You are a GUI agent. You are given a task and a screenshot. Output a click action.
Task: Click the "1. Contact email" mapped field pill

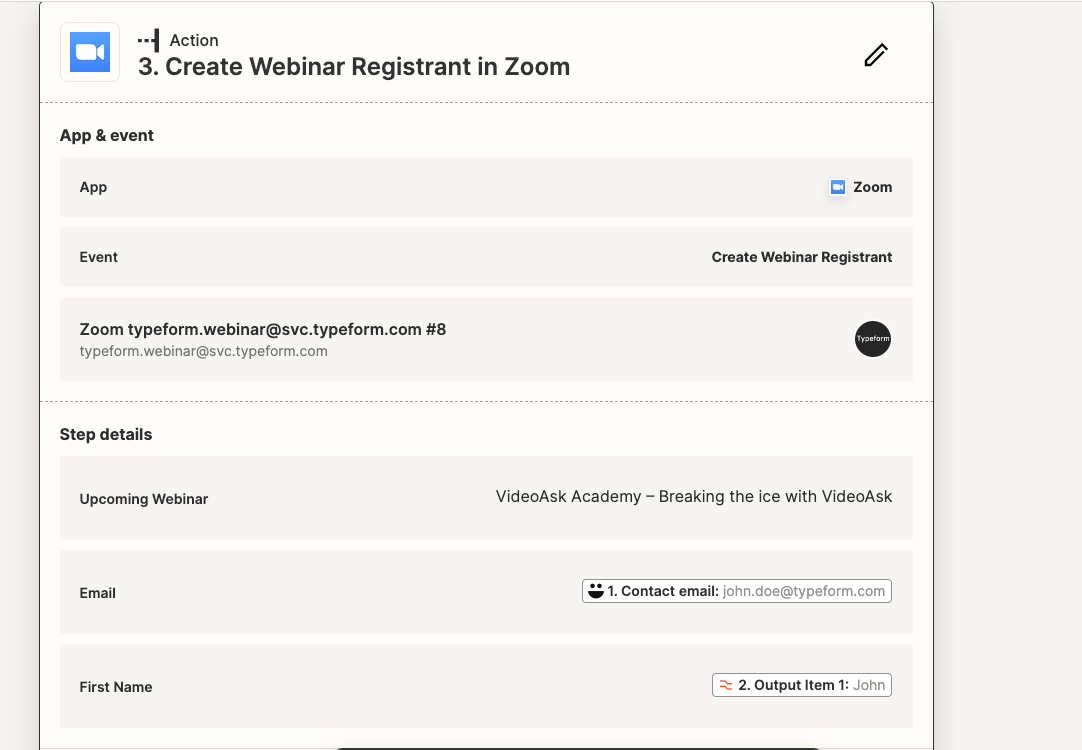(x=737, y=591)
